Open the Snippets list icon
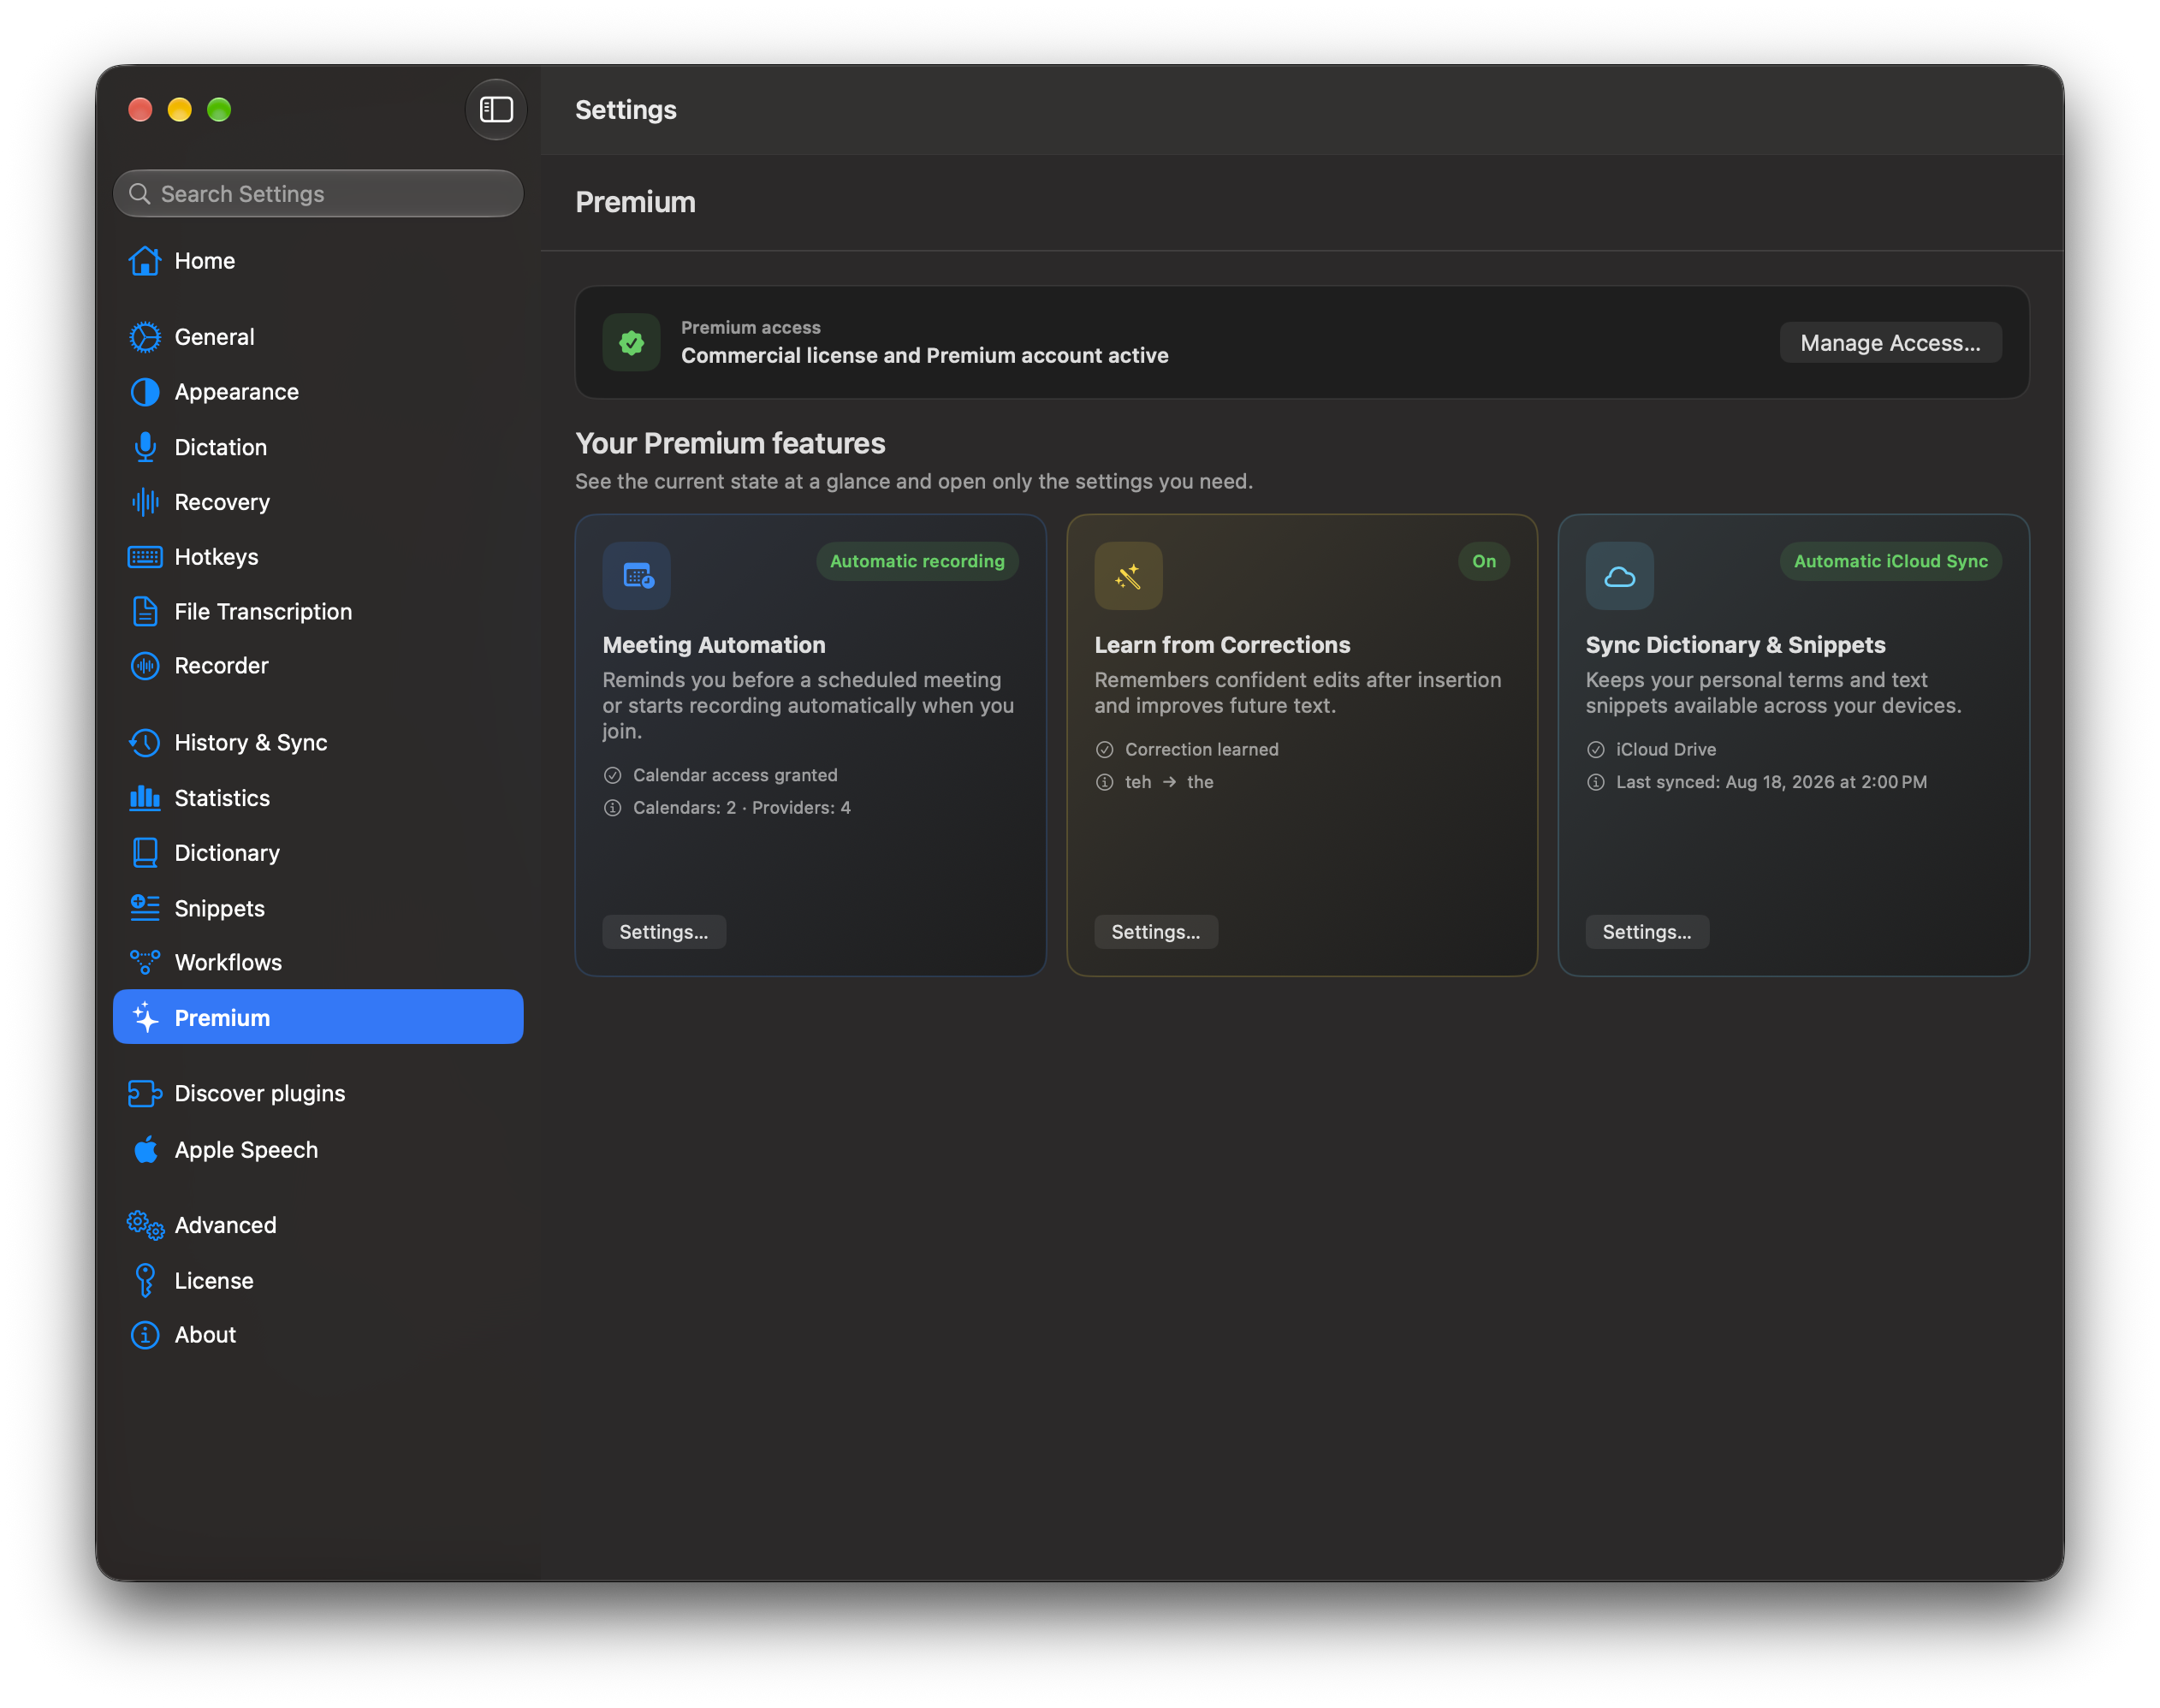Image resolution: width=2160 pixels, height=1708 pixels. [x=145, y=908]
